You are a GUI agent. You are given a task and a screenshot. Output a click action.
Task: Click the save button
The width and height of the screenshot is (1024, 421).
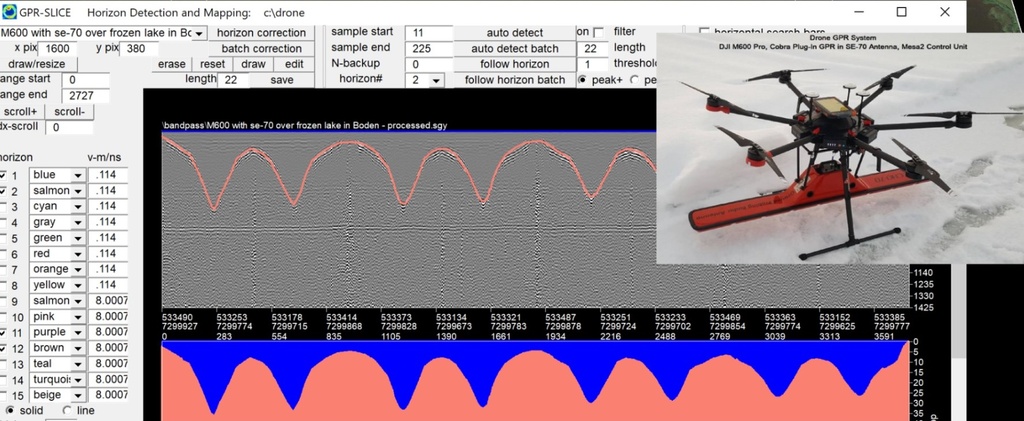coord(282,80)
